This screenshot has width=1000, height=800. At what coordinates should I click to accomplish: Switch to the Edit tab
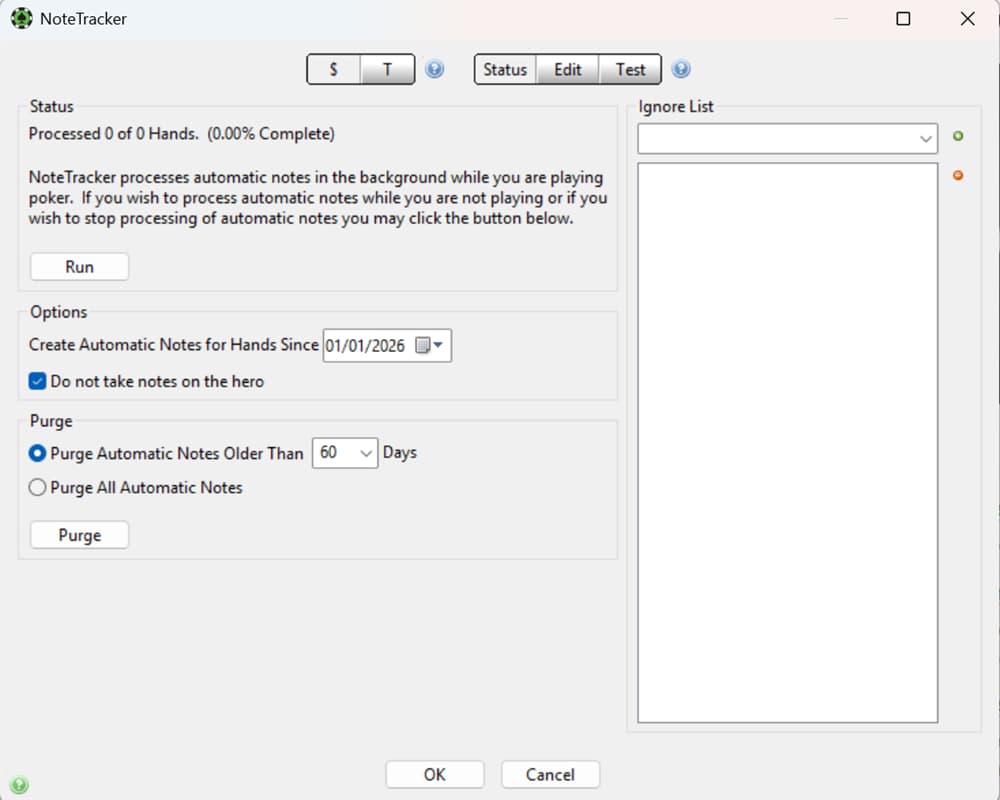pos(567,69)
